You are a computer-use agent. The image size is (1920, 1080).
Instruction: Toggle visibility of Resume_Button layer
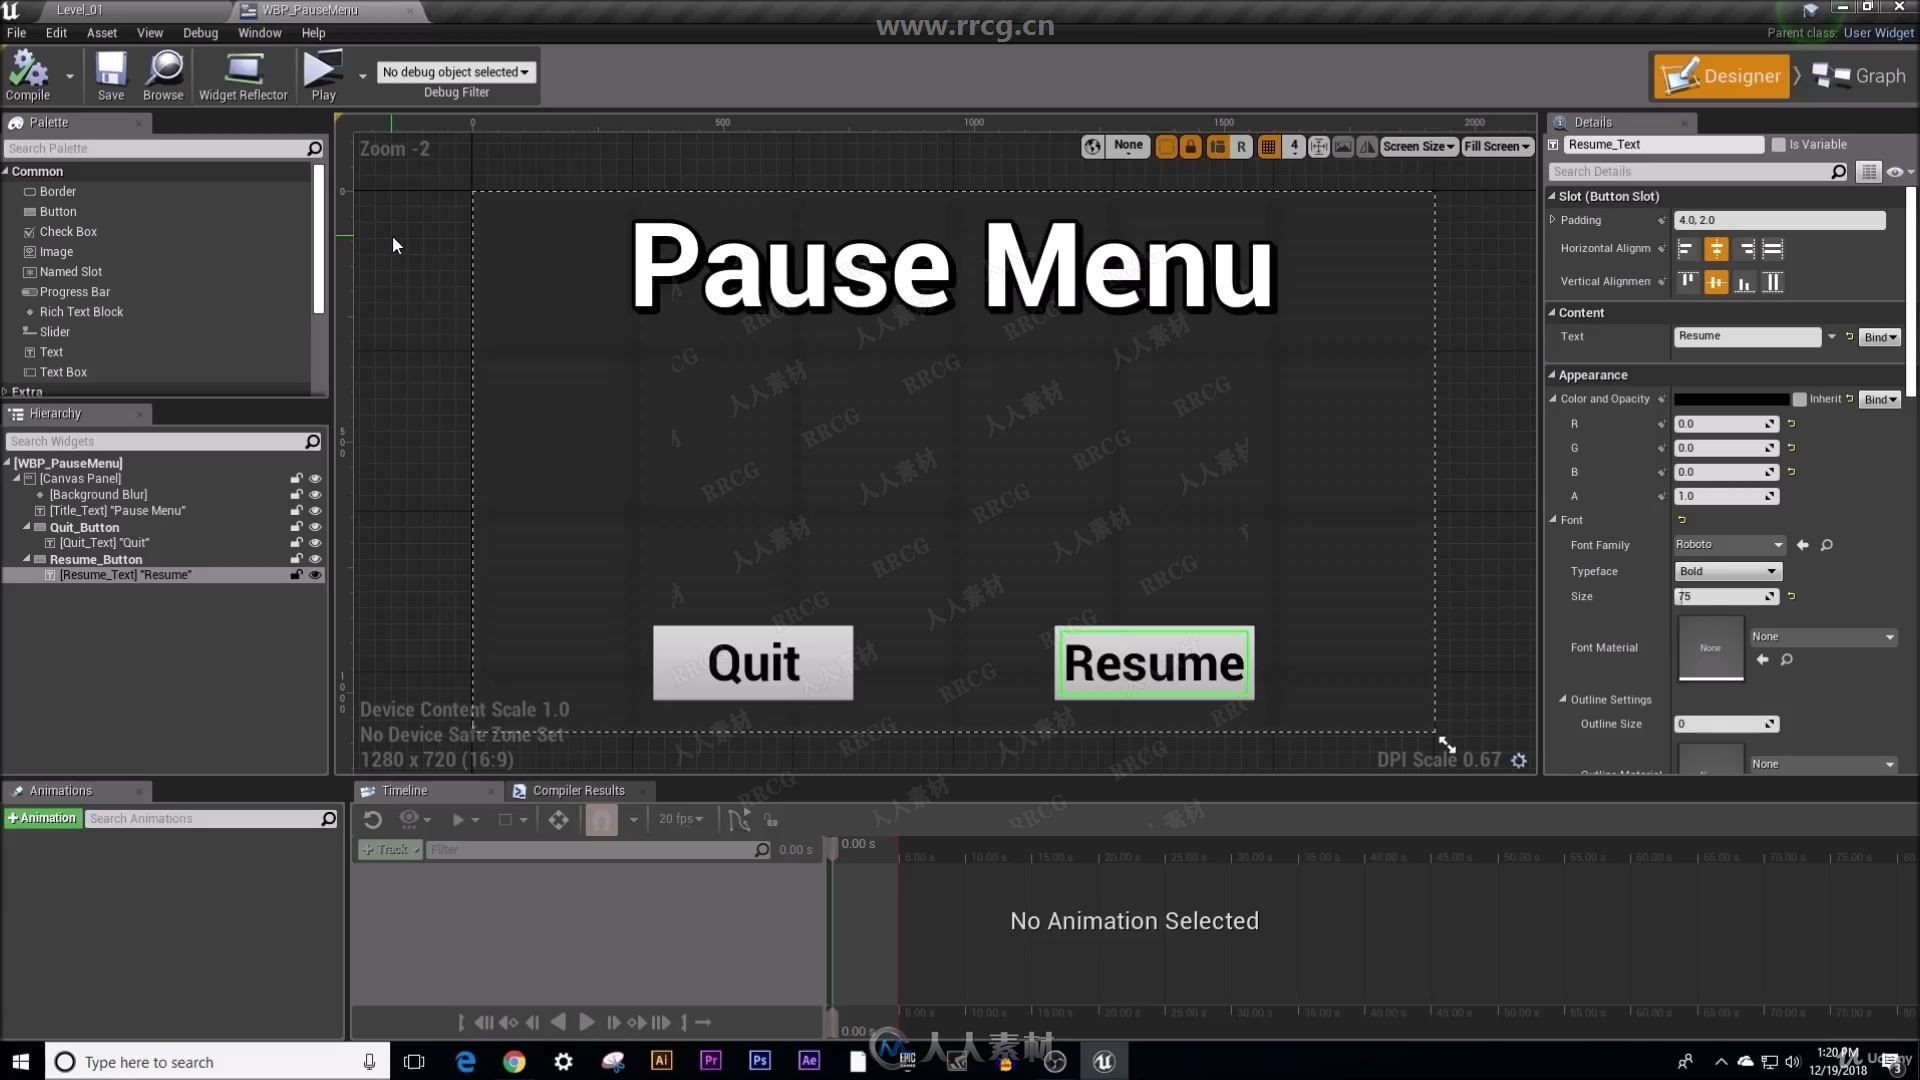314,558
